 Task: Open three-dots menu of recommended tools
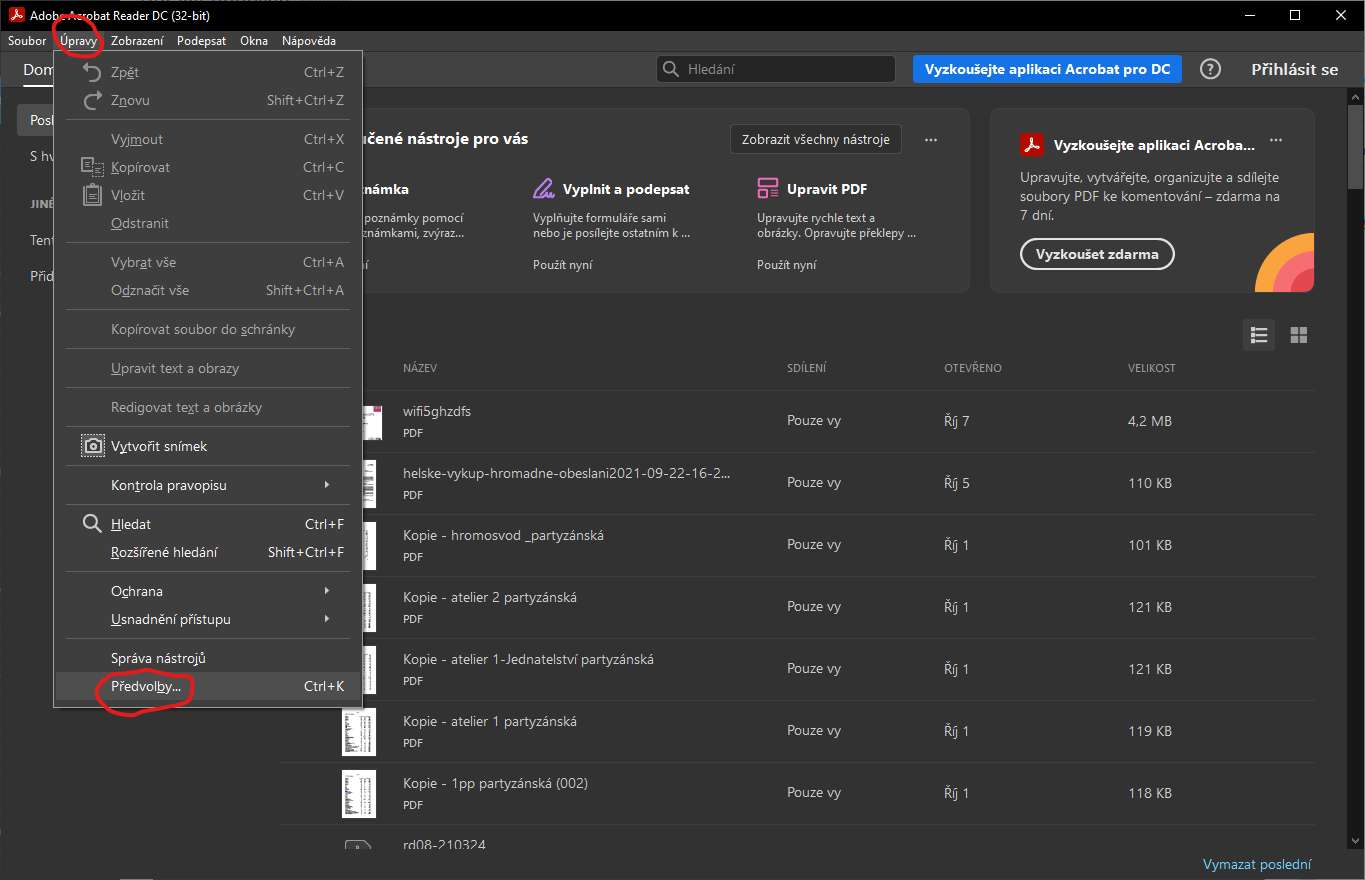pyautogui.click(x=931, y=140)
